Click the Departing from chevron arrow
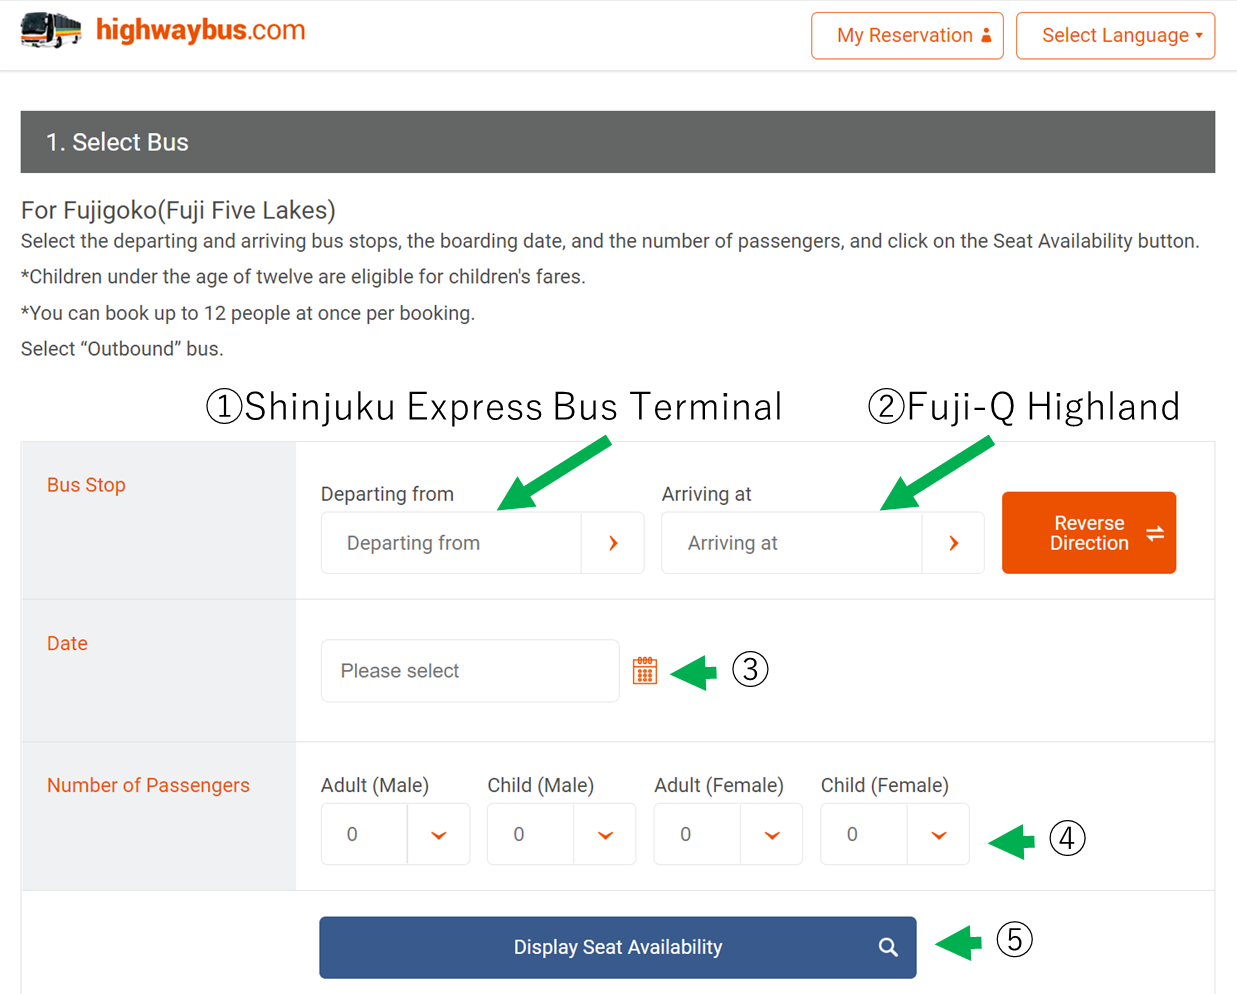The image size is (1237, 994). 613,543
